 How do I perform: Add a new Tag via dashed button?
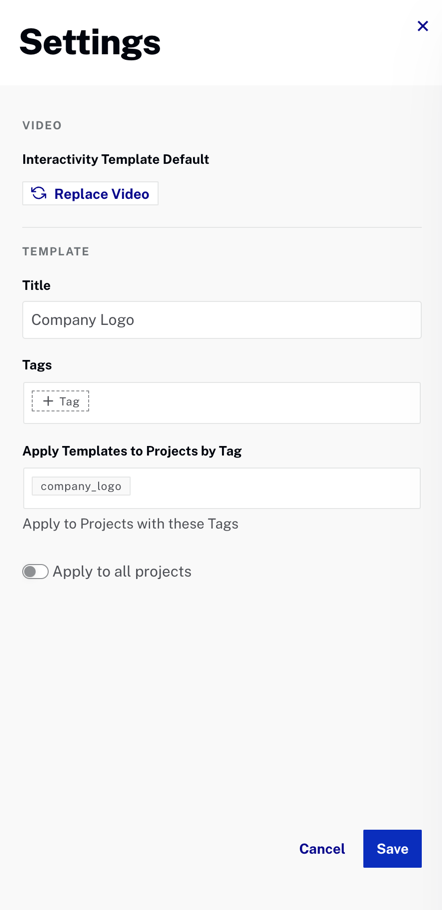point(60,401)
